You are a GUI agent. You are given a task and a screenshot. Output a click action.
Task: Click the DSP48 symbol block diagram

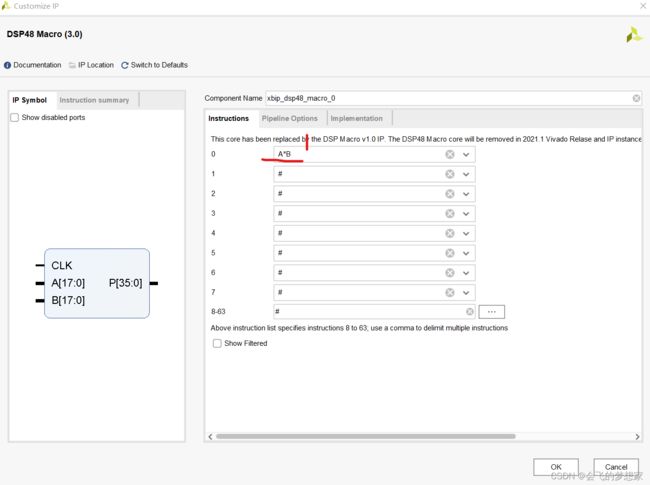click(x=97, y=284)
